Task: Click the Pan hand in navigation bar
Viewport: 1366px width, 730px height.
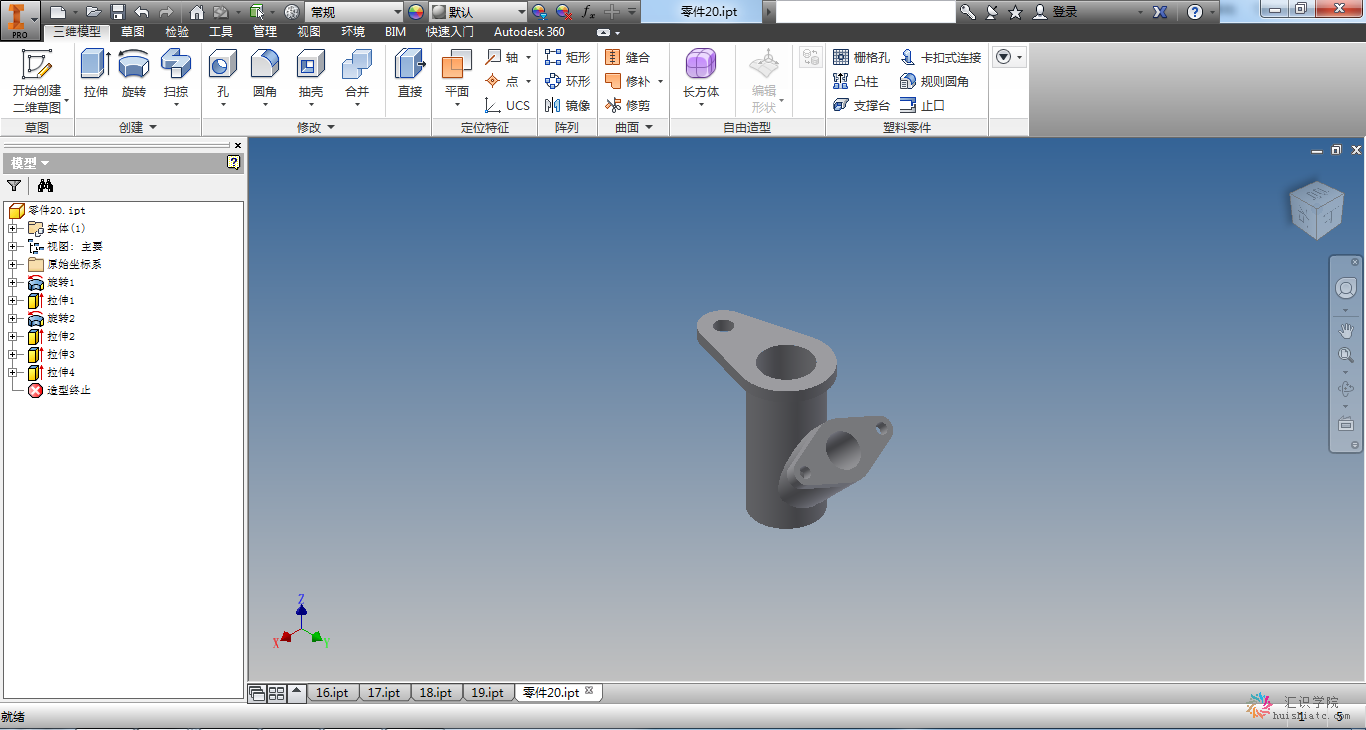Action: click(1346, 330)
